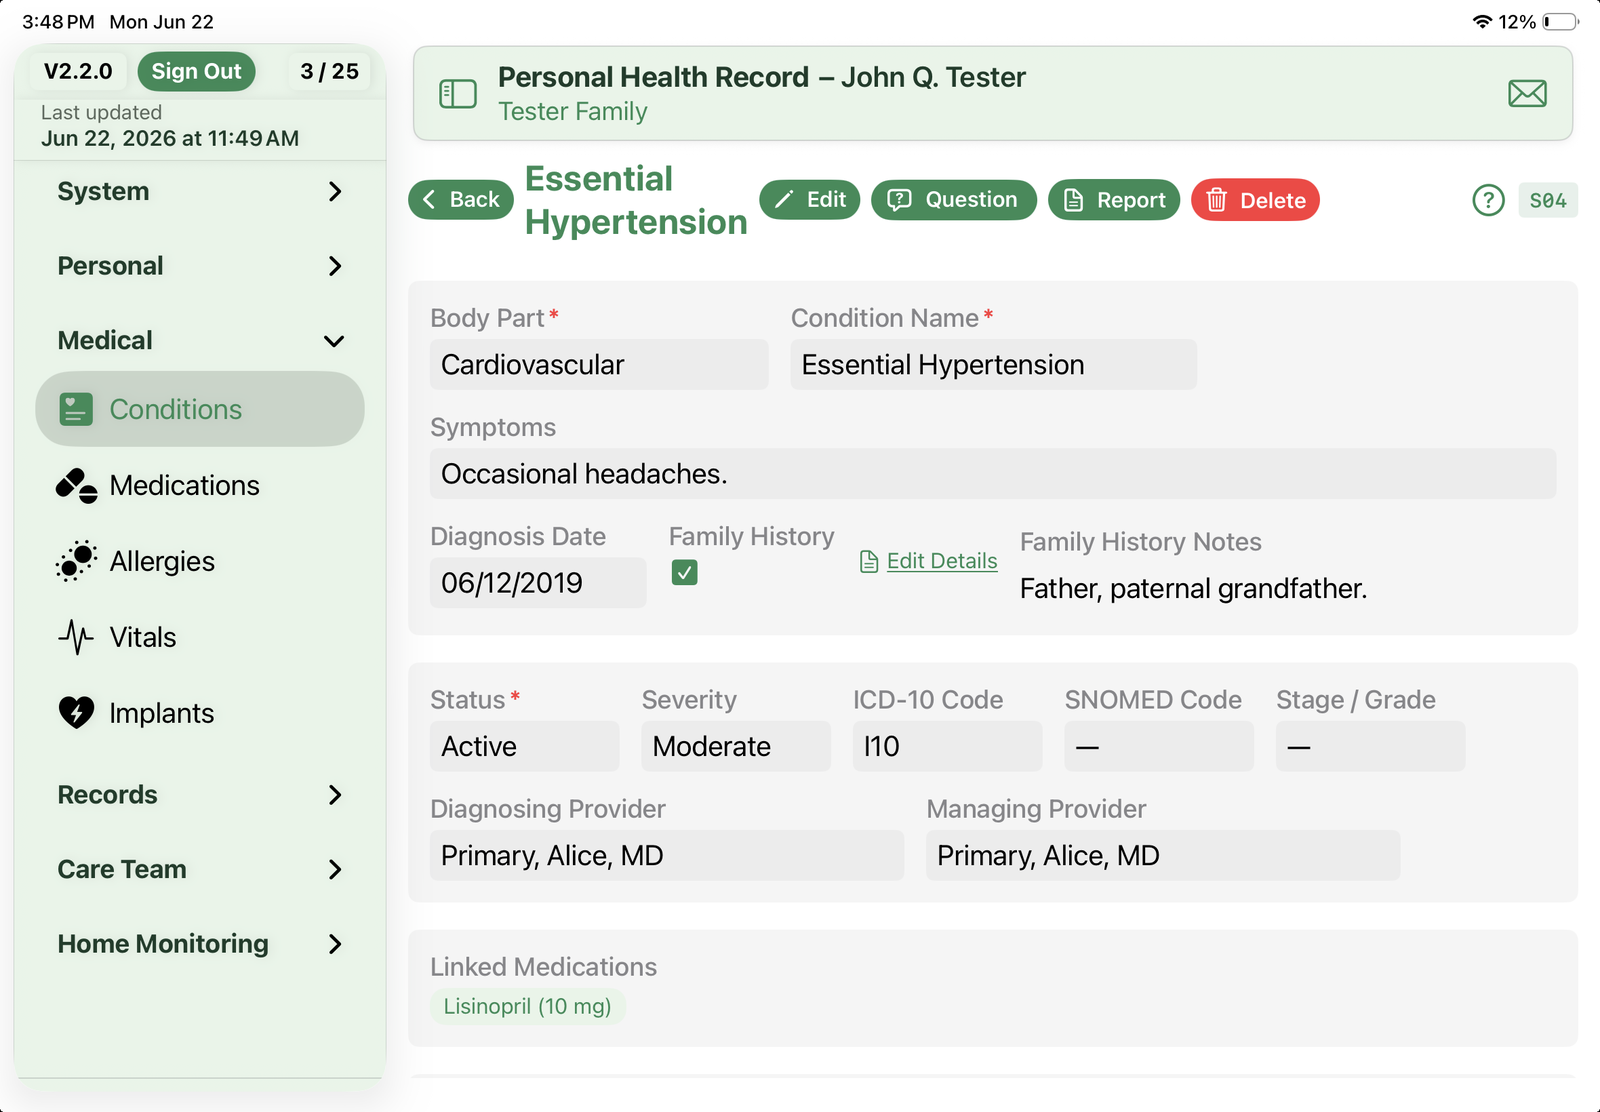Open Vitals in the sidebar
This screenshot has height=1112, width=1600.
tap(200, 637)
